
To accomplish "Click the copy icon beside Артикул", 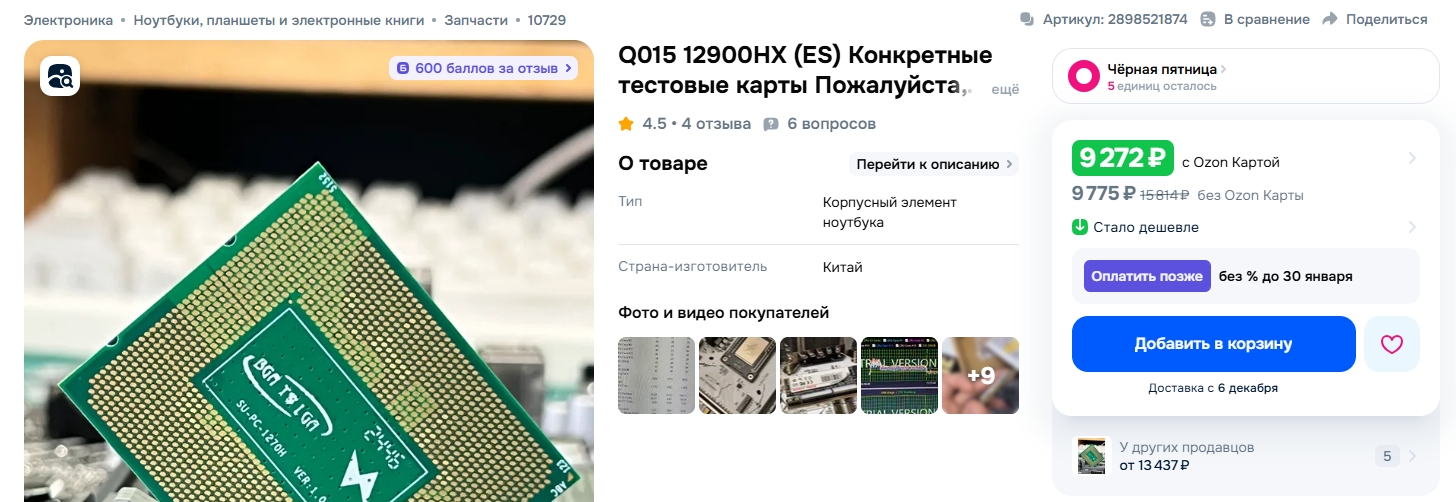I will pos(1027,19).
